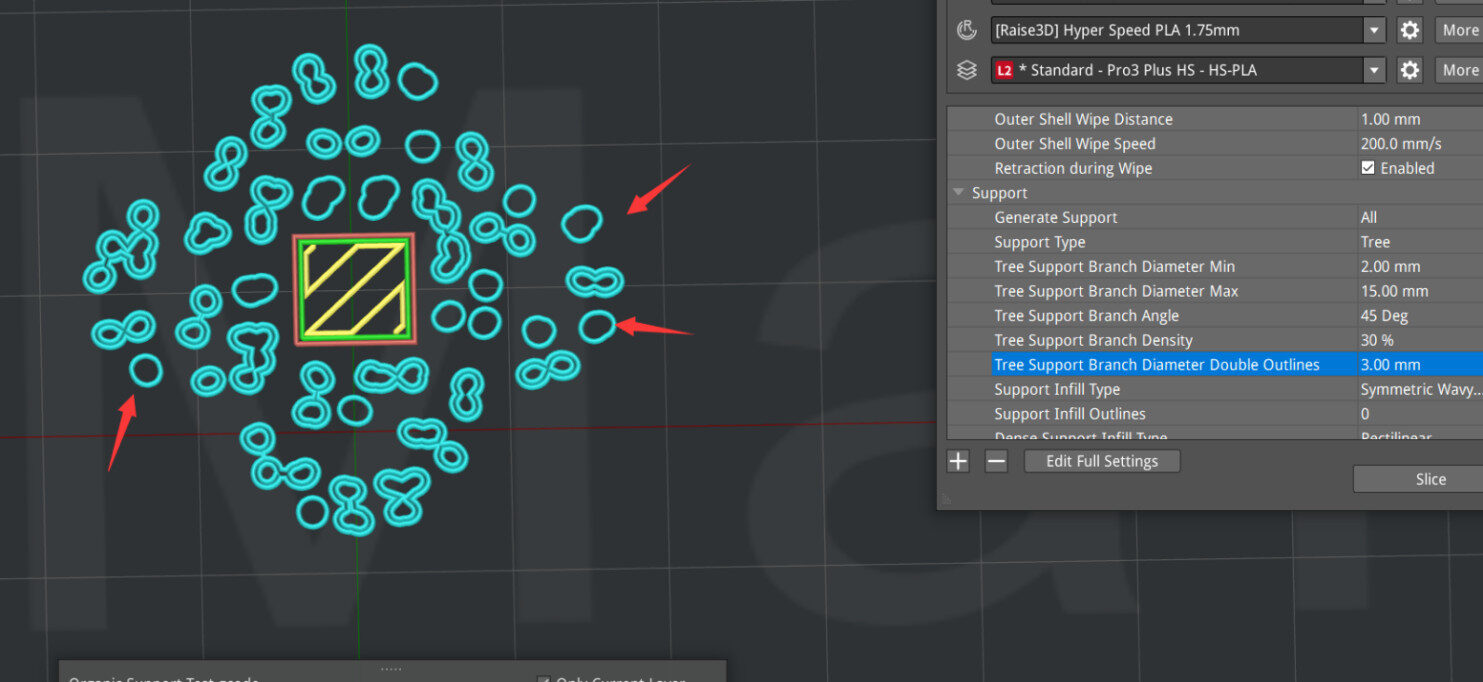Remove a setting with the minus icon
The image size is (1483, 682).
[996, 461]
